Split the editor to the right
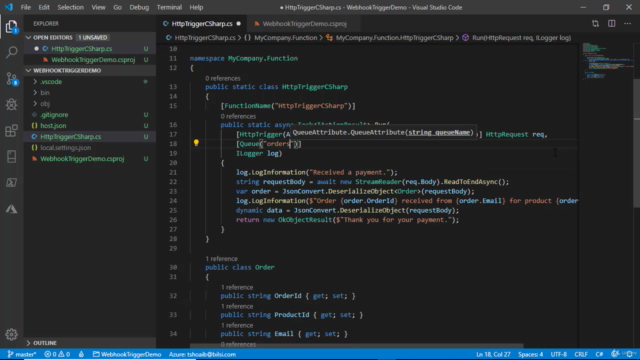This screenshot has height=360, width=640. point(611,24)
